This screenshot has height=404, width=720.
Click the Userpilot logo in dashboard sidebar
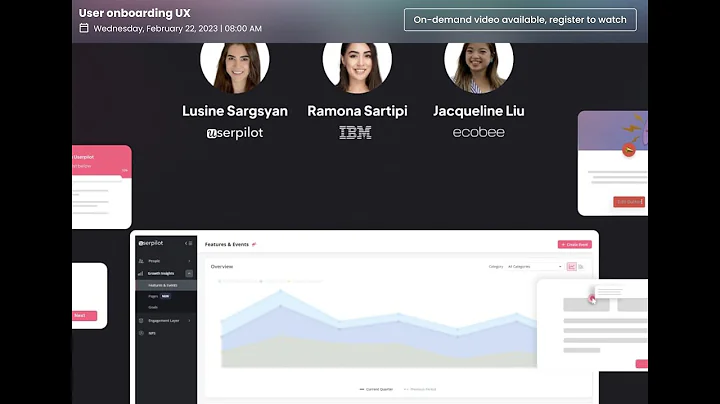(151, 243)
